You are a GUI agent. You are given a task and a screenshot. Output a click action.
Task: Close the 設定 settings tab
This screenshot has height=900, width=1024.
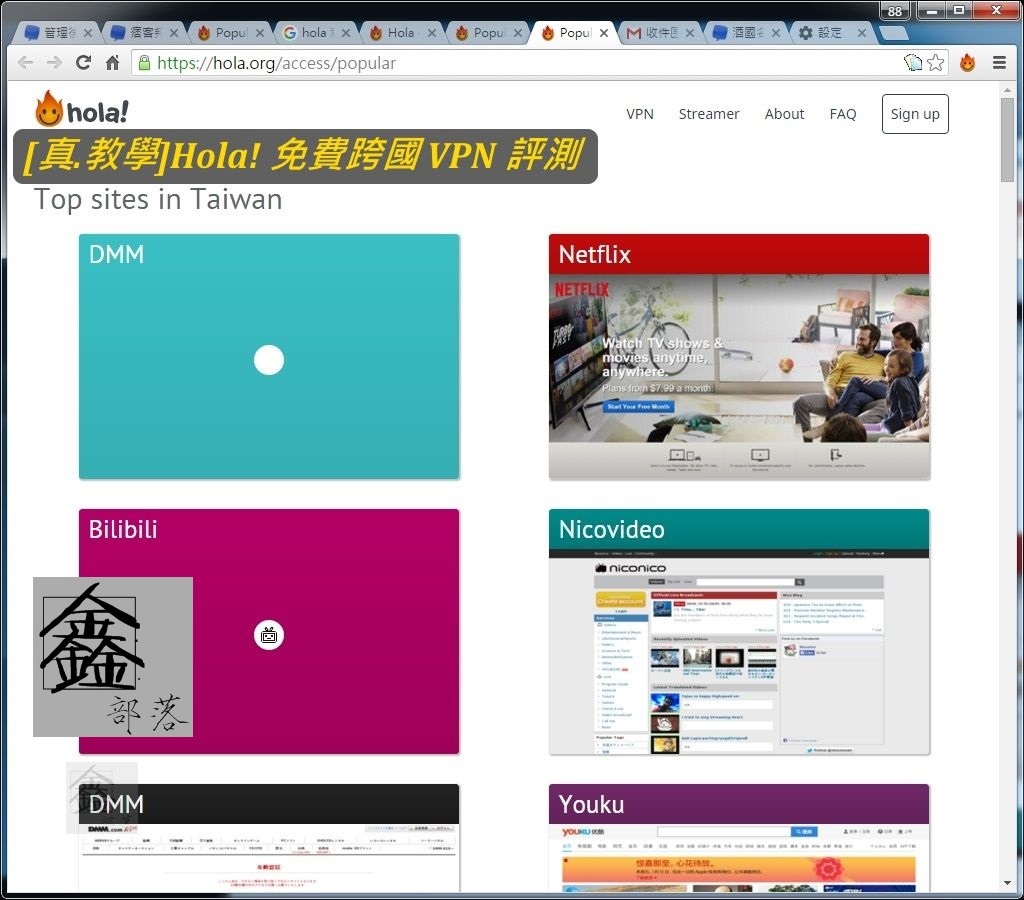pos(862,33)
